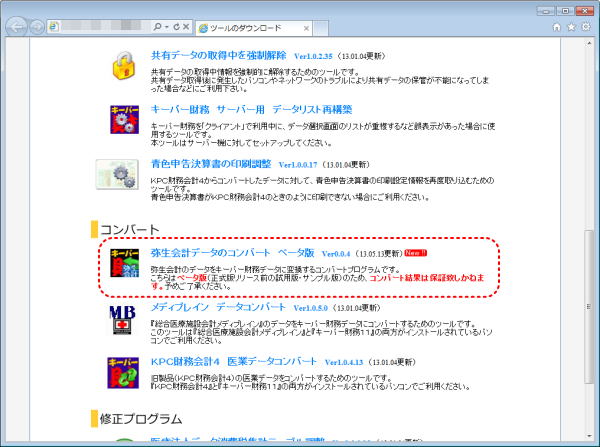Click the red New!! badge
The height and width of the screenshot is (447, 600).
click(x=416, y=253)
